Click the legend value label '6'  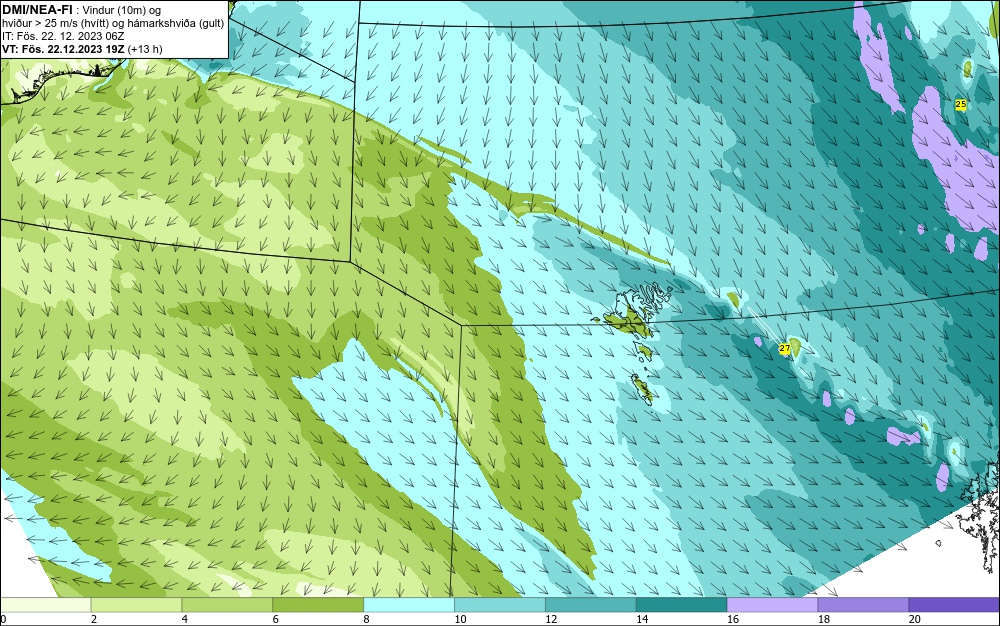pos(276,619)
